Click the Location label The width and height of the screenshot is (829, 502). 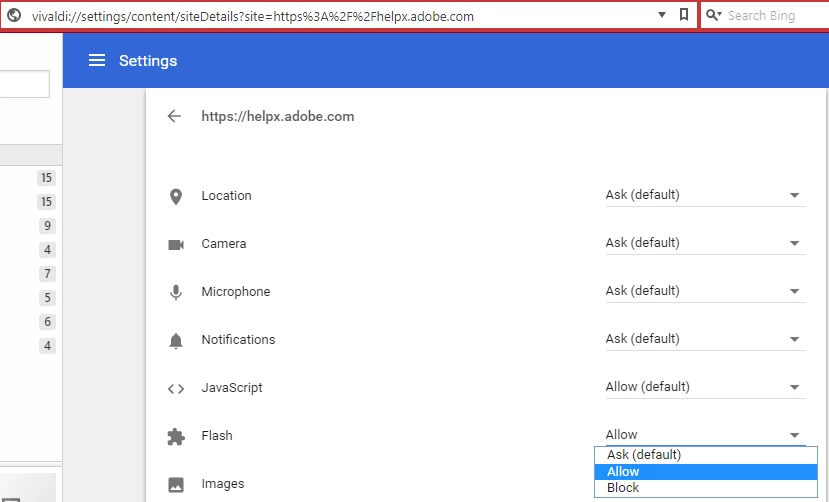[x=226, y=196]
